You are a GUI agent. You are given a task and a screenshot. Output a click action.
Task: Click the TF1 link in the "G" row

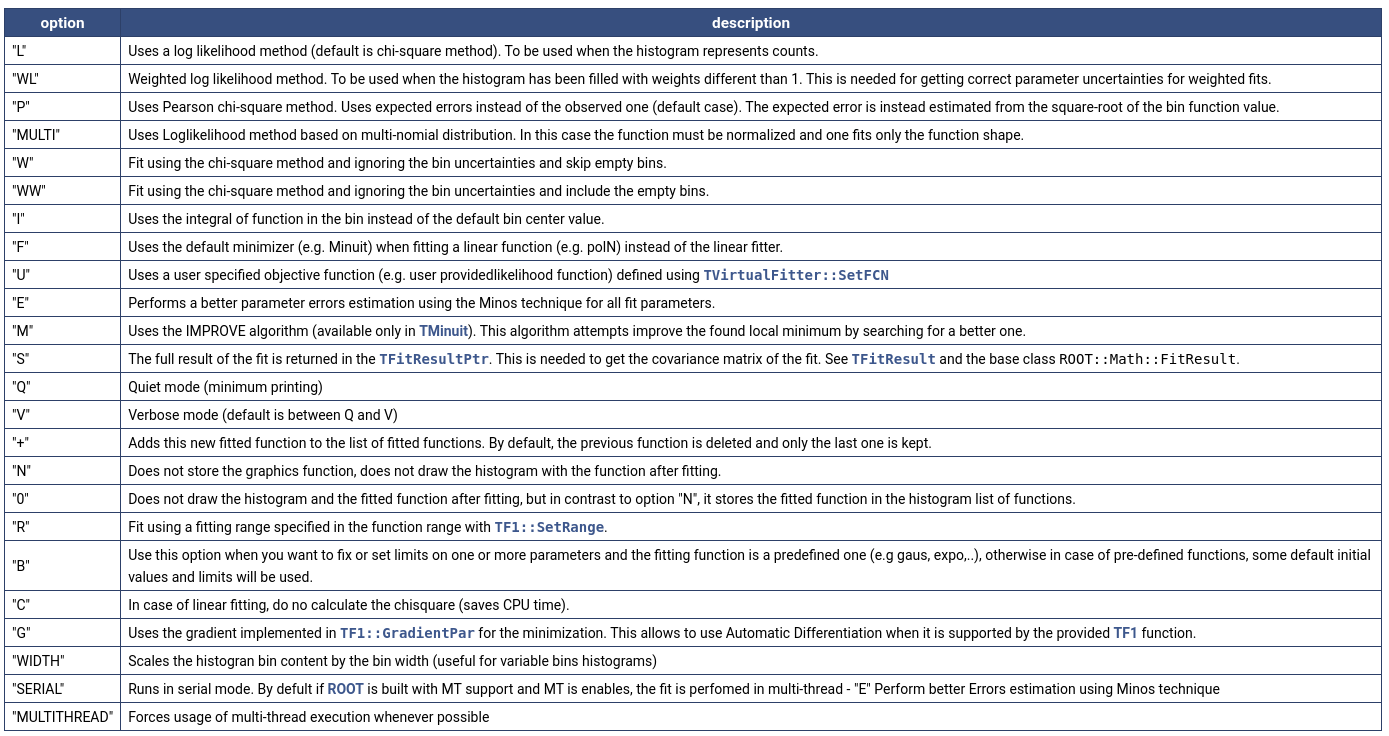coord(1125,633)
